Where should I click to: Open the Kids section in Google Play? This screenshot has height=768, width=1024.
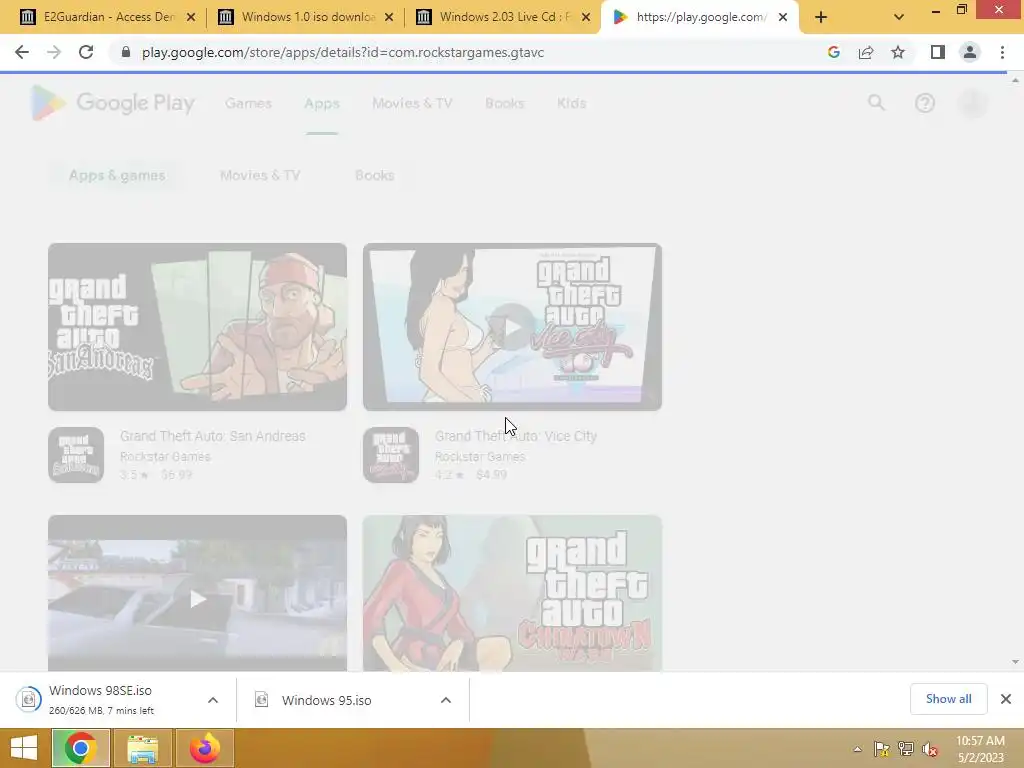click(x=571, y=103)
